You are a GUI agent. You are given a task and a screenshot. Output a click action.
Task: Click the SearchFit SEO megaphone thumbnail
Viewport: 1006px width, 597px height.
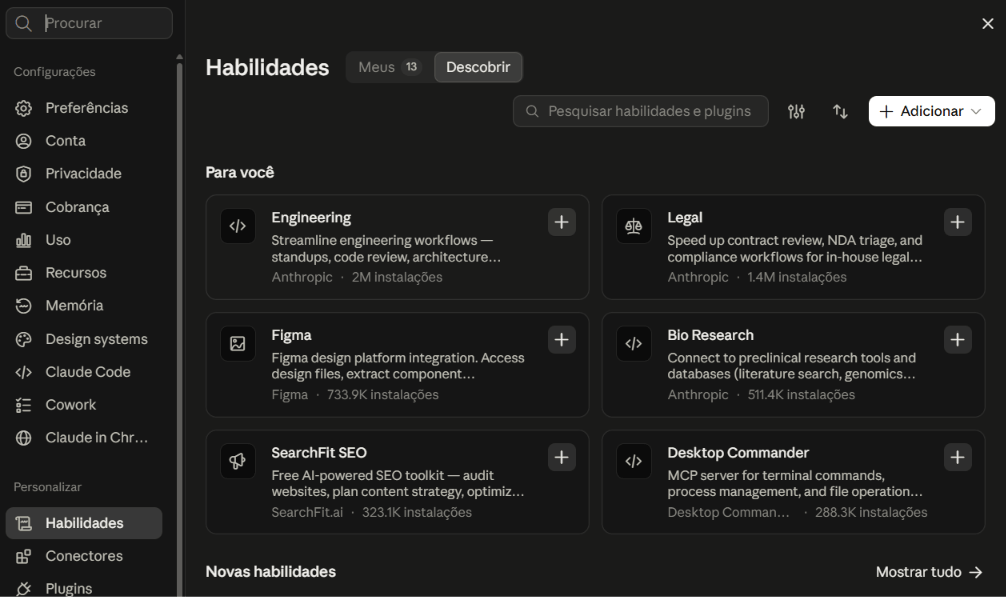point(237,461)
